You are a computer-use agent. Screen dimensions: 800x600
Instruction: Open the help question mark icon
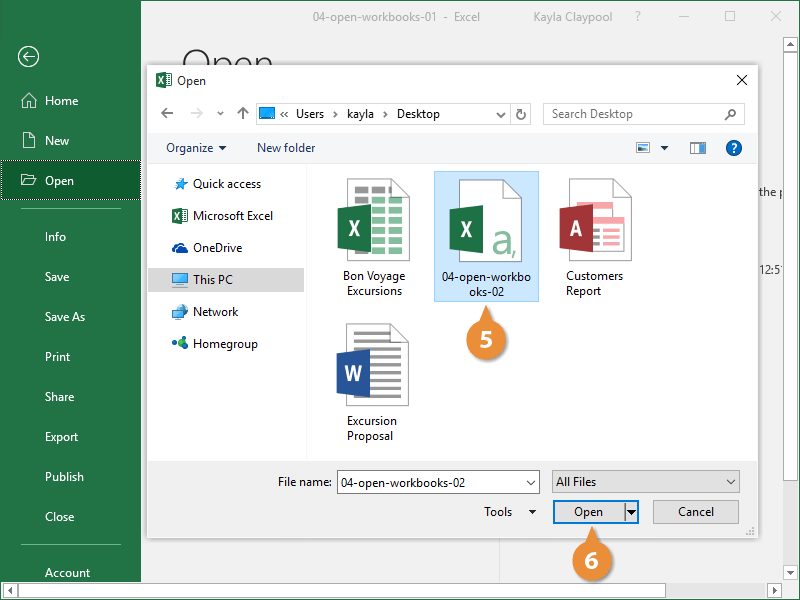pos(733,148)
